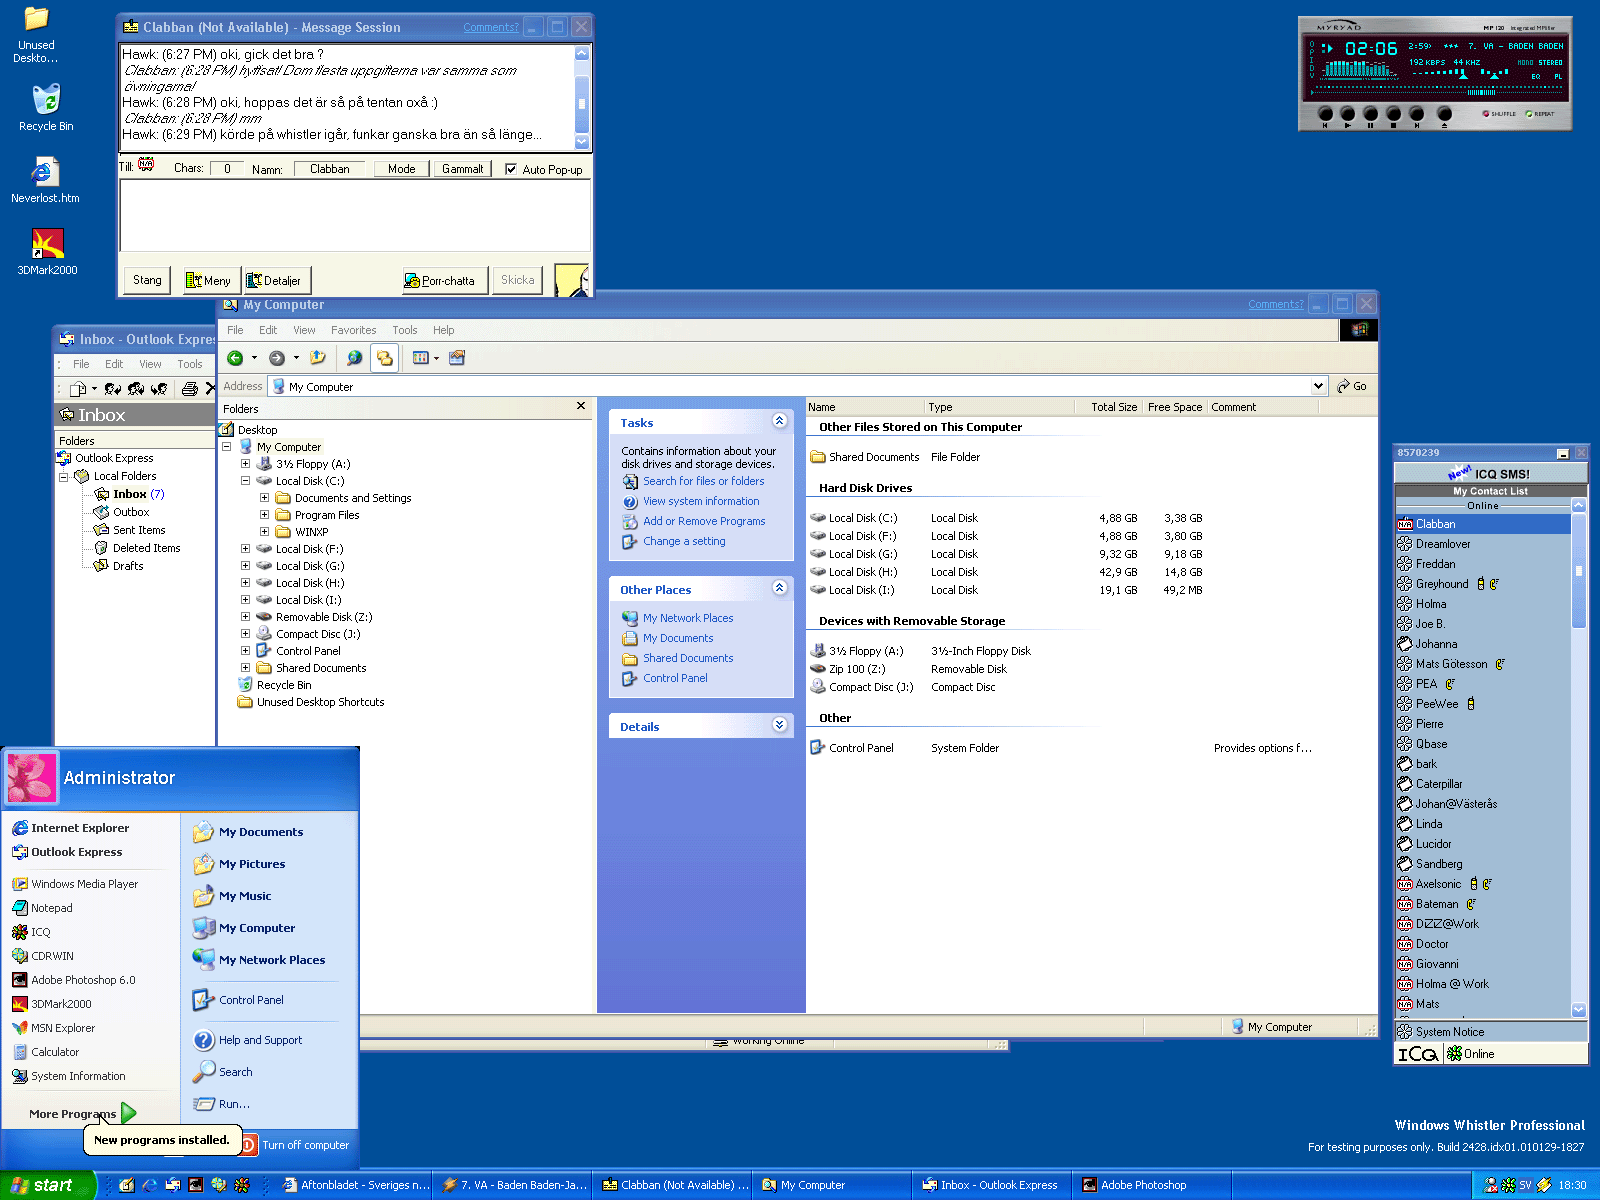
Task: Launch the 3DMark2000 desktop shortcut
Action: coord(47,244)
